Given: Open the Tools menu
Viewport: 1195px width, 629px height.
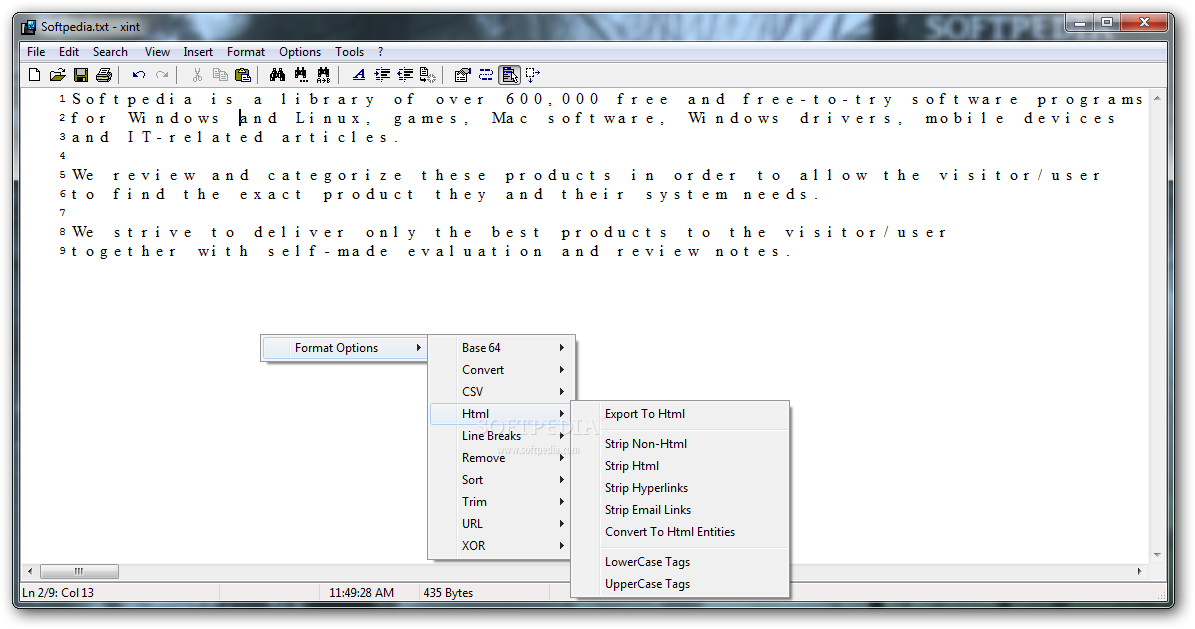Looking at the screenshot, I should pos(349,52).
